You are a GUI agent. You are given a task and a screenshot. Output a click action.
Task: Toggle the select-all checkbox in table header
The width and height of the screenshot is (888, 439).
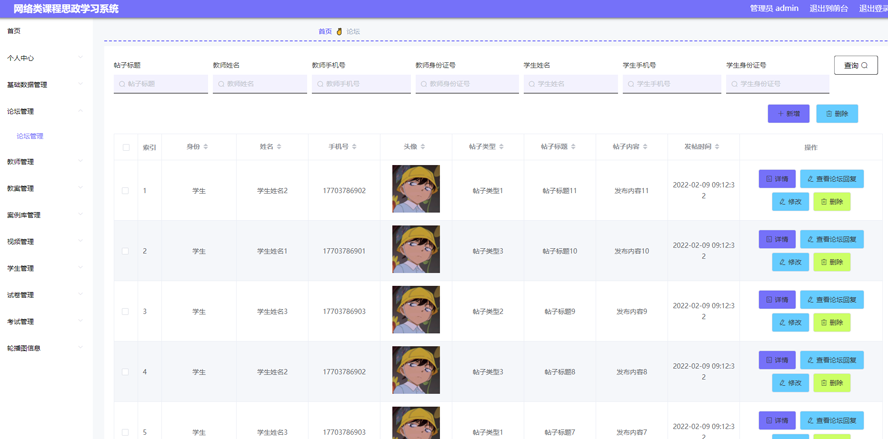126,147
